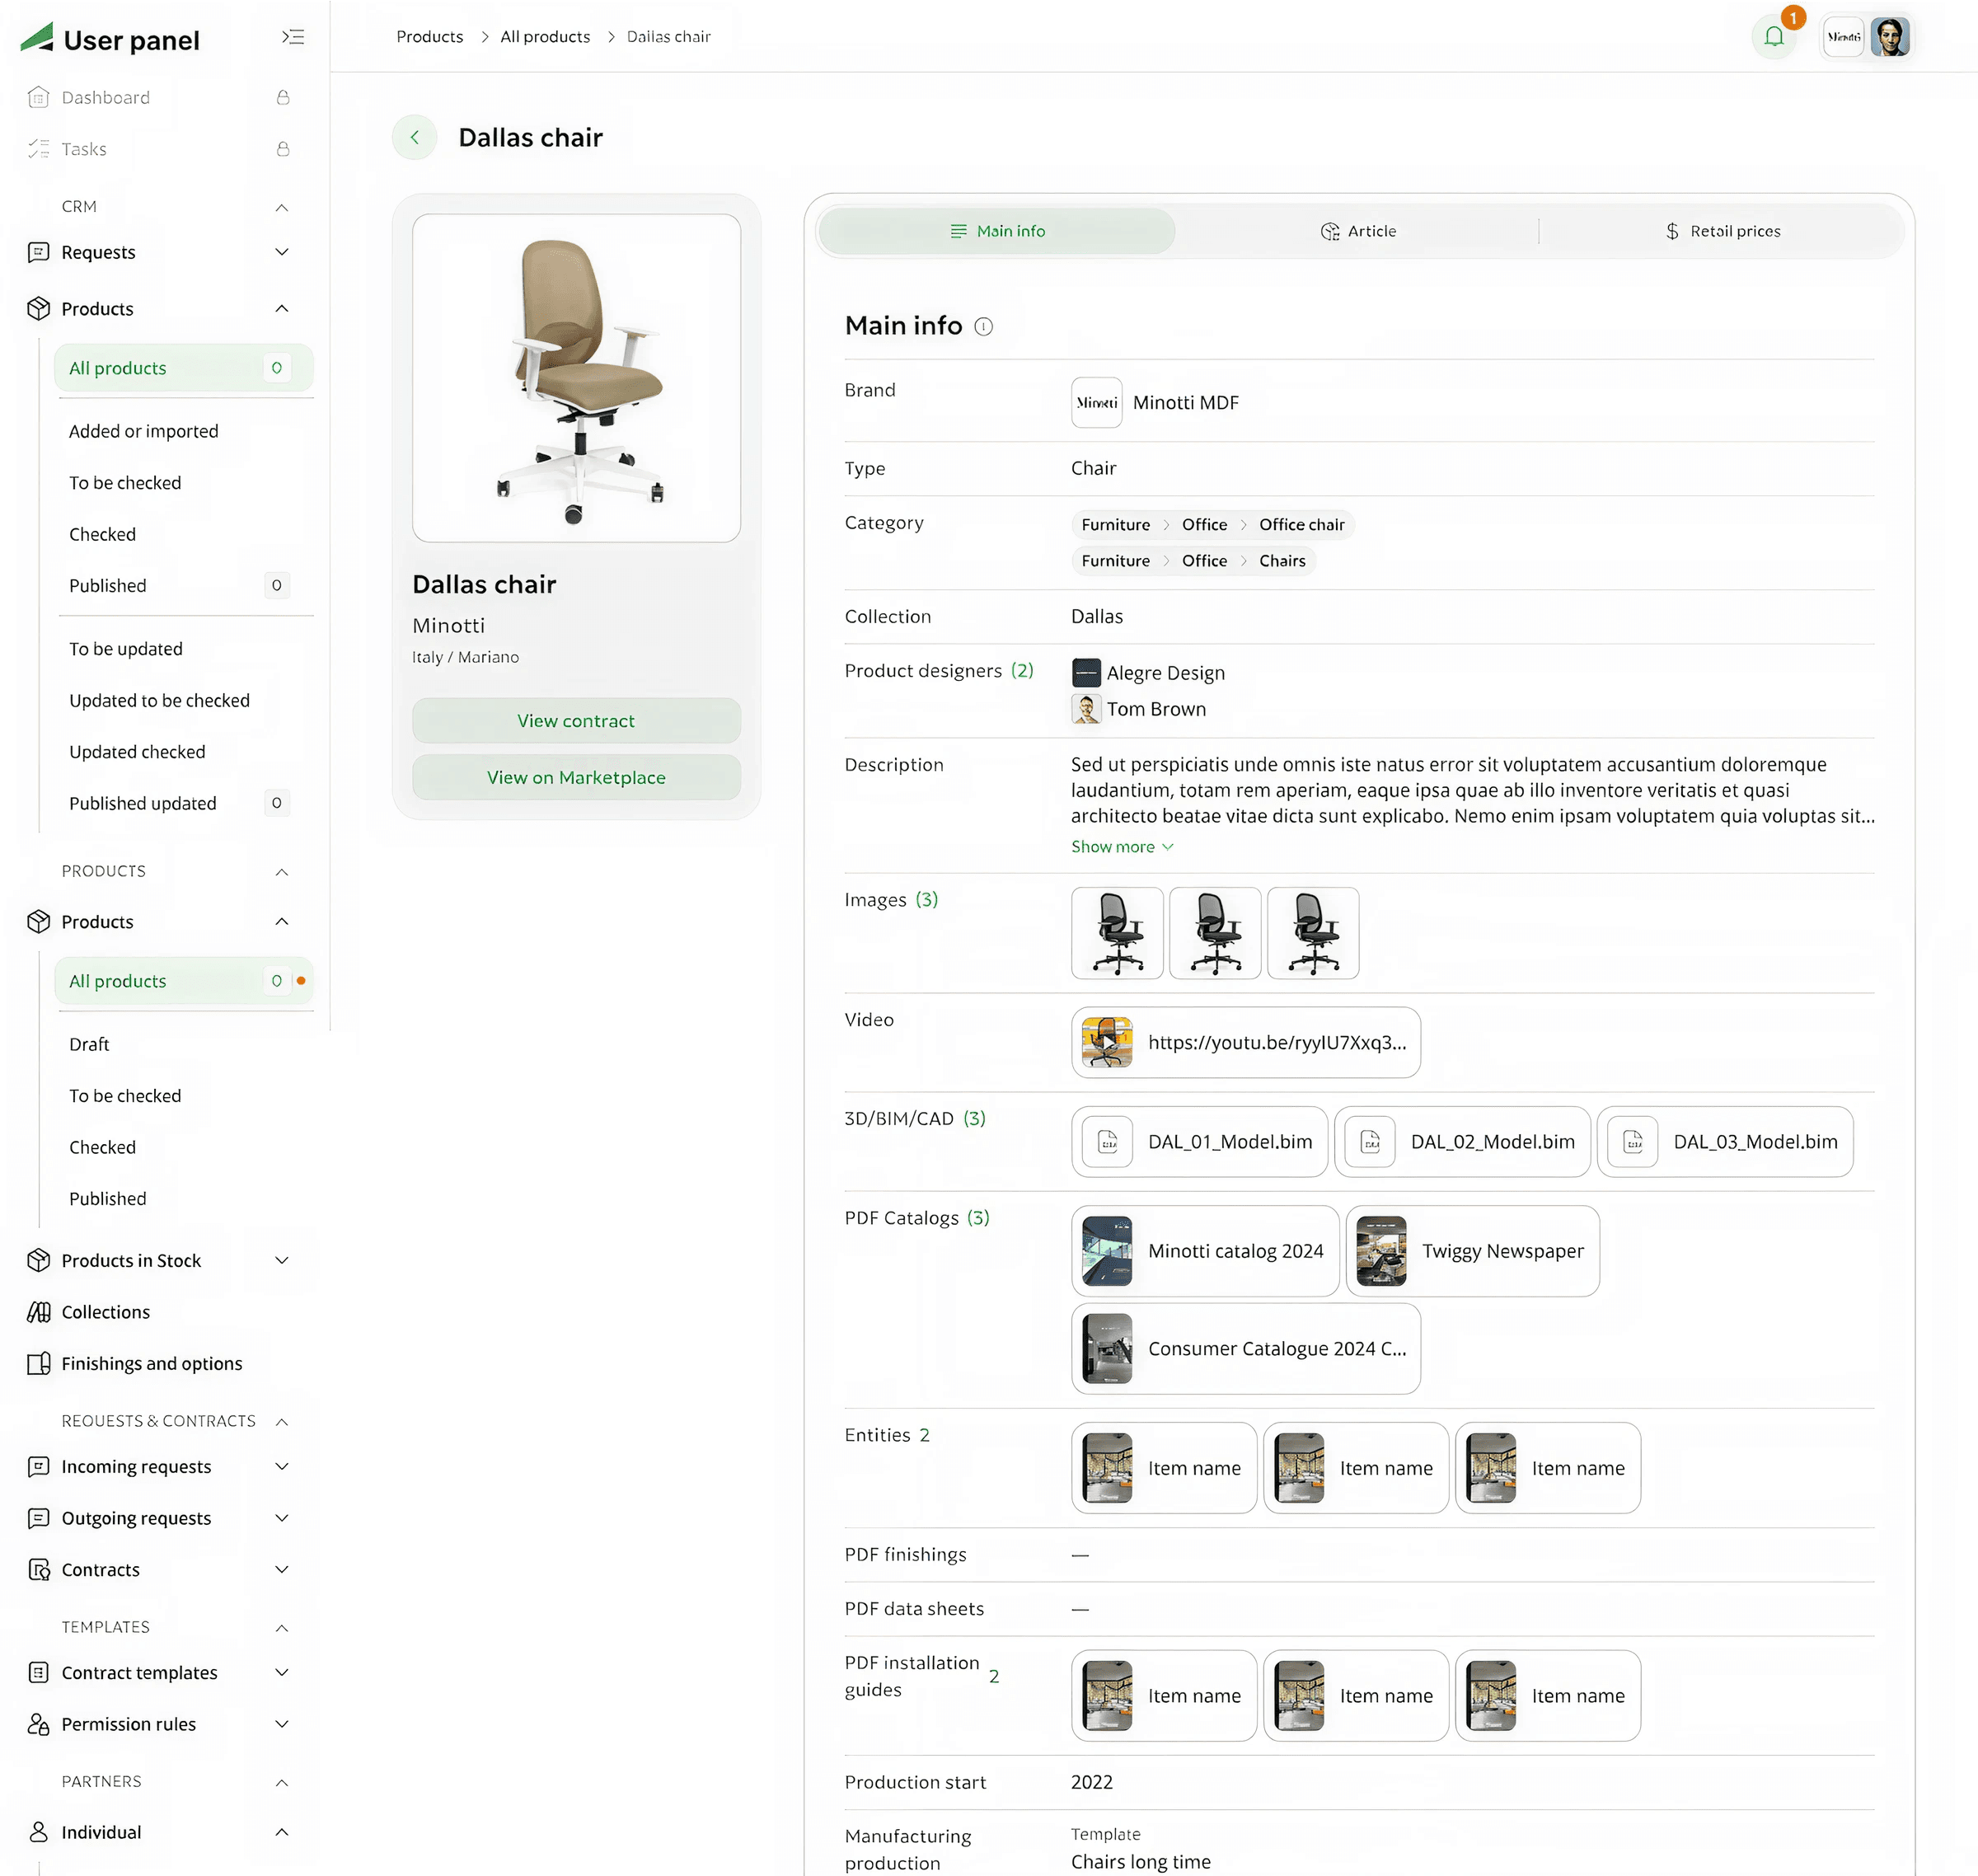Viewport: 1978px width, 1876px height.
Task: Open the first image thumbnail in Images row
Action: (1117, 933)
